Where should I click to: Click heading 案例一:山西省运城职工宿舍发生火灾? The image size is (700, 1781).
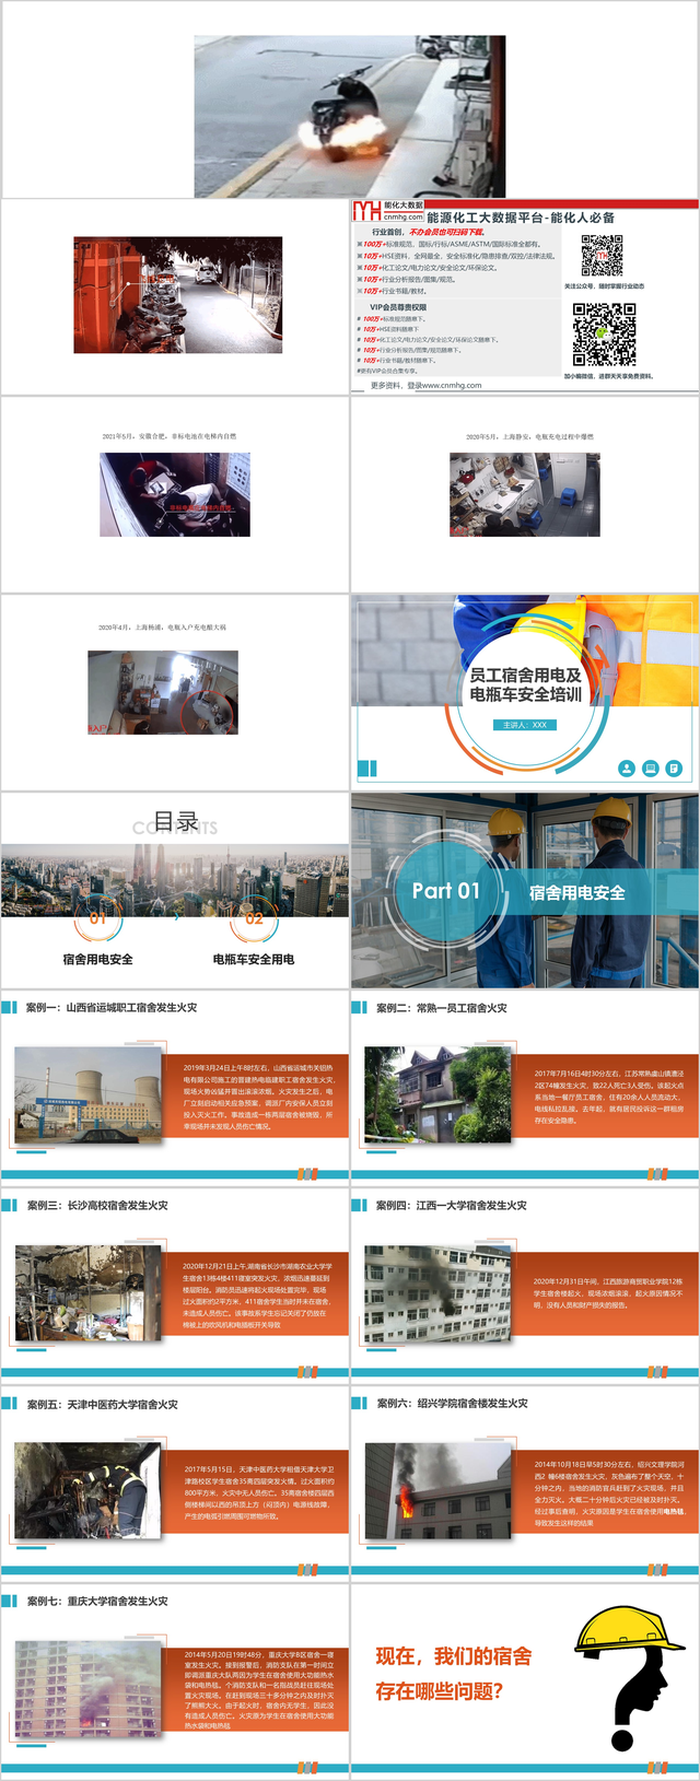(111, 1008)
